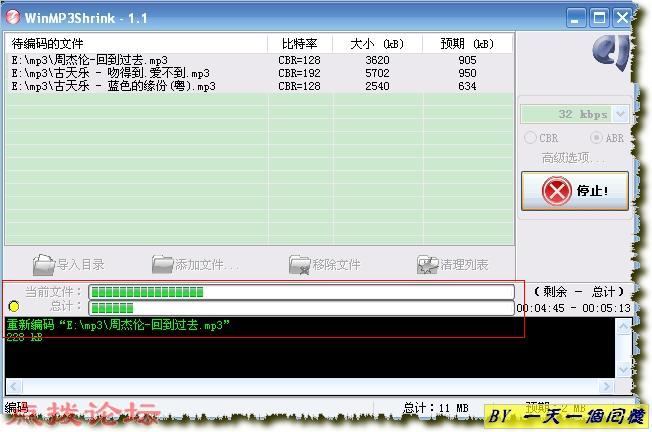Click size value 2540
Screen dimensions: 652x432
(377, 86)
